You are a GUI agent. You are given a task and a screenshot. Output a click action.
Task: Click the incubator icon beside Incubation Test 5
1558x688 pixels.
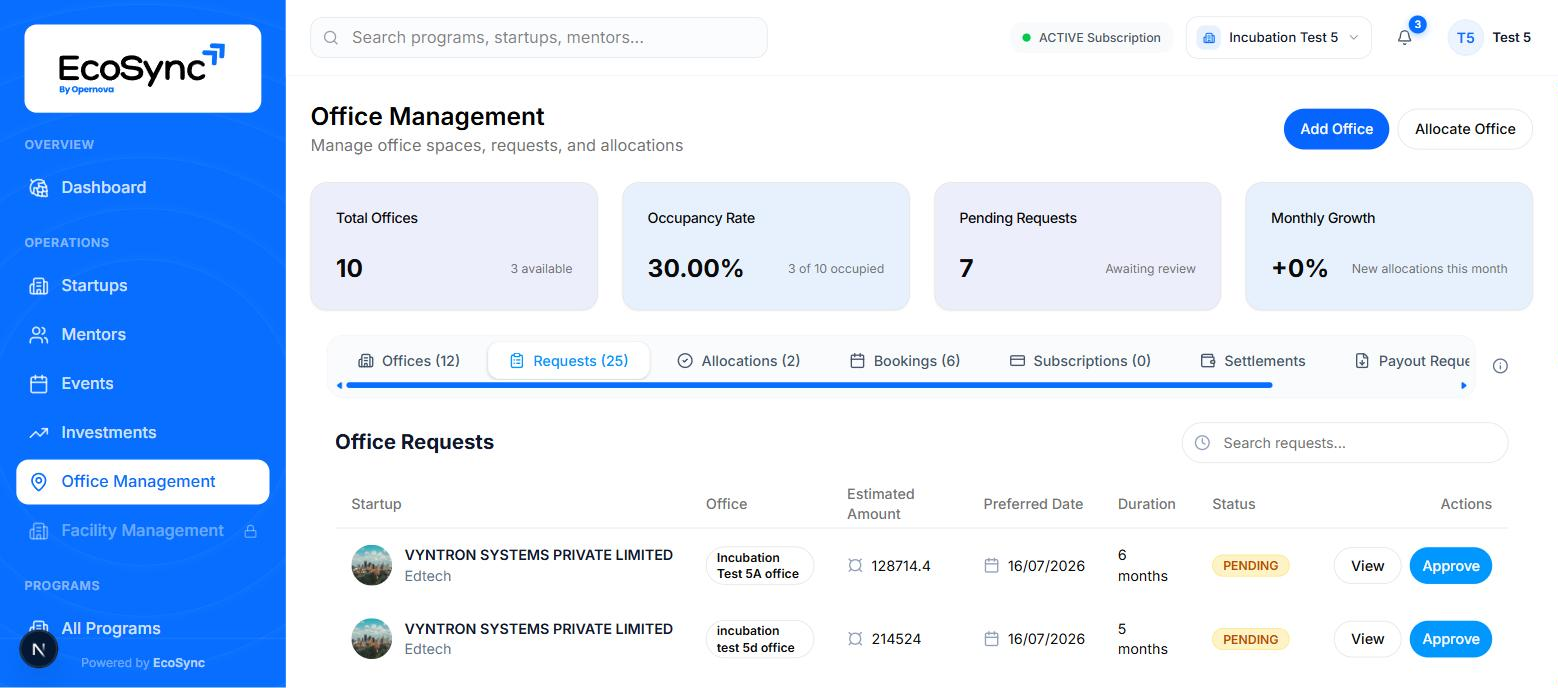[x=1209, y=37]
